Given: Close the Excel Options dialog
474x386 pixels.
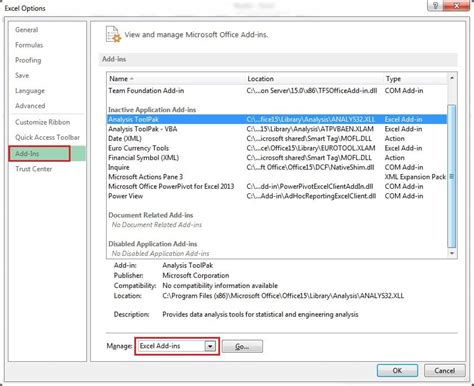Looking at the screenshot, I should (x=457, y=6).
